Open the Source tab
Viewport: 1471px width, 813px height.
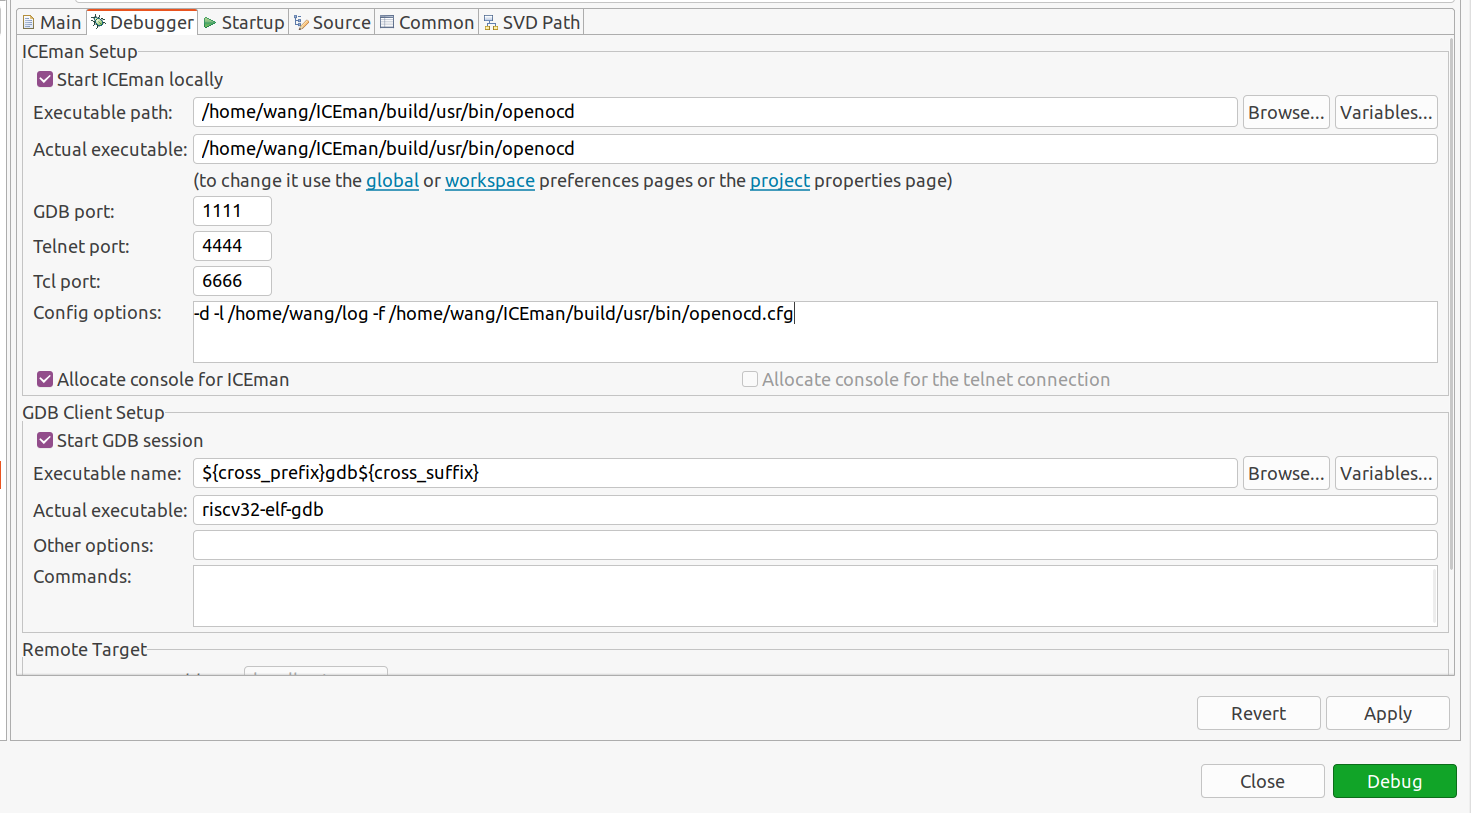[x=332, y=22]
